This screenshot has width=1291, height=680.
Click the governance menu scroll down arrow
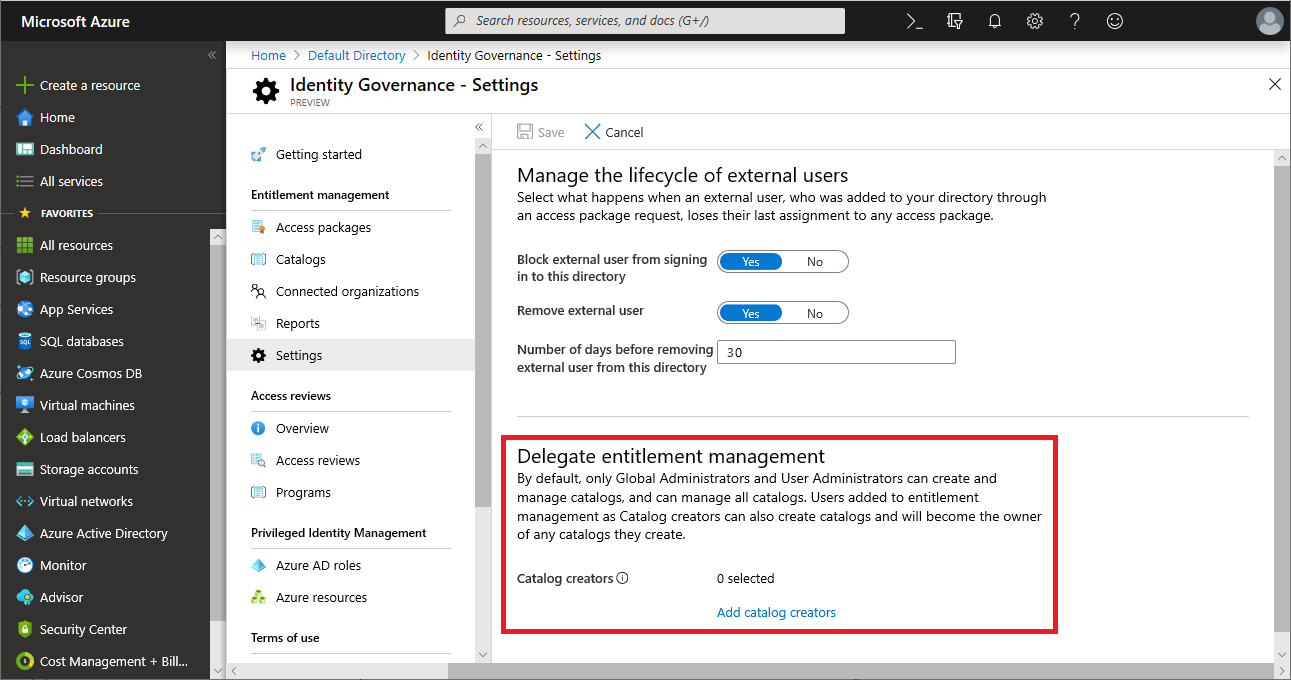[x=483, y=655]
